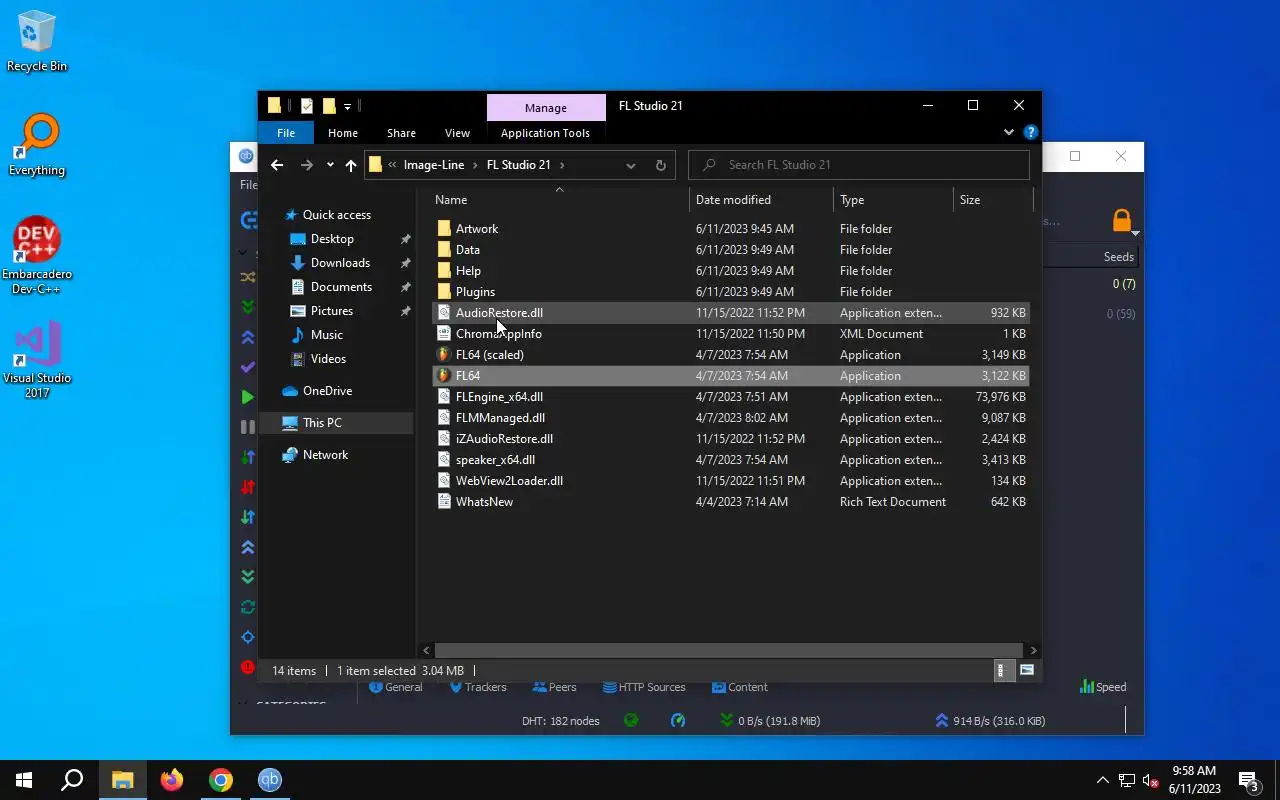Select the AudioRestore.dll file
Screen dimensions: 1280x800
coord(731,313)
